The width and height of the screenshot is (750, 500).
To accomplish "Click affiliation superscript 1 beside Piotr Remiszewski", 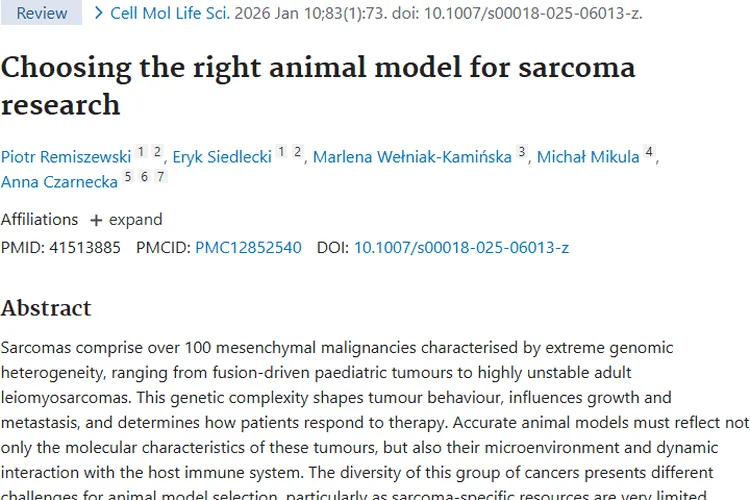I will (141, 152).
